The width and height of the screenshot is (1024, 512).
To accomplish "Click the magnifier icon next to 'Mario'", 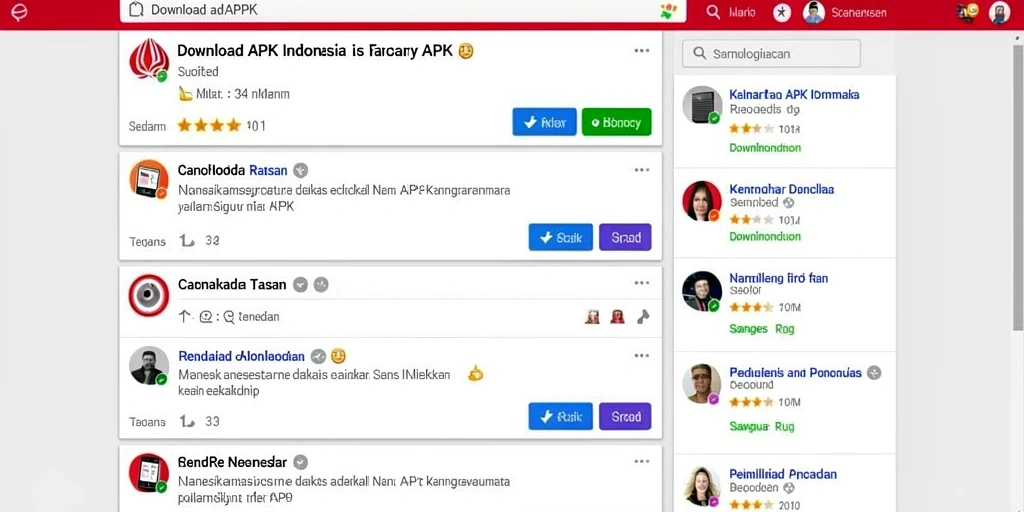I will (713, 12).
